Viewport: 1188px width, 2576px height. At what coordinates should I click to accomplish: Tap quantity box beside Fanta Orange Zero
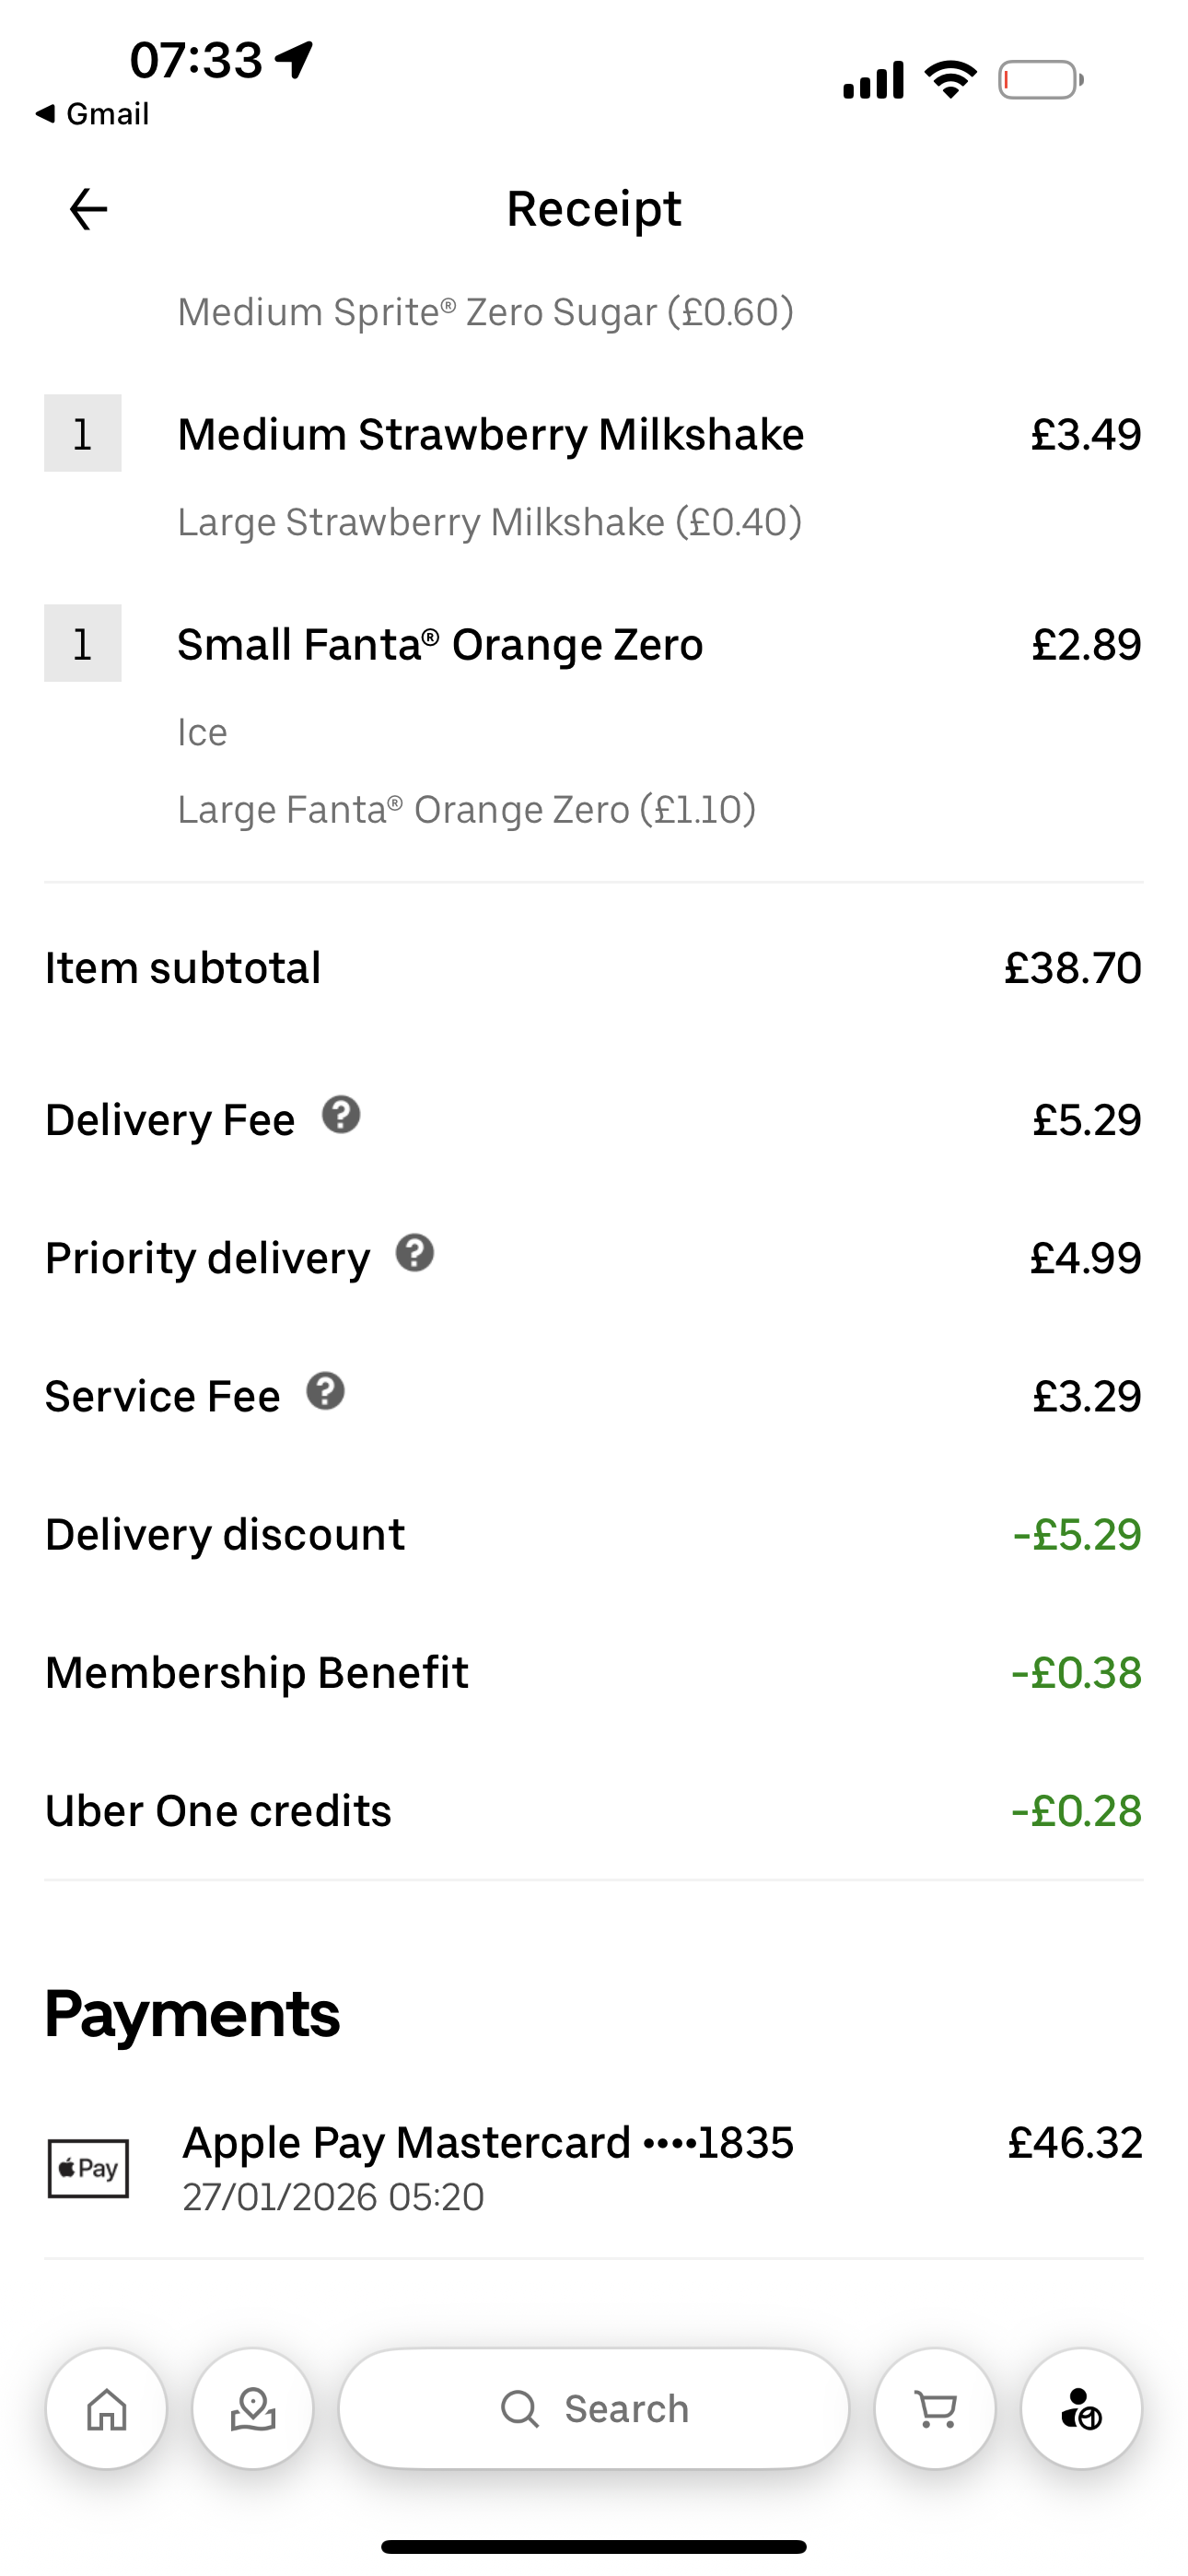[x=83, y=643]
